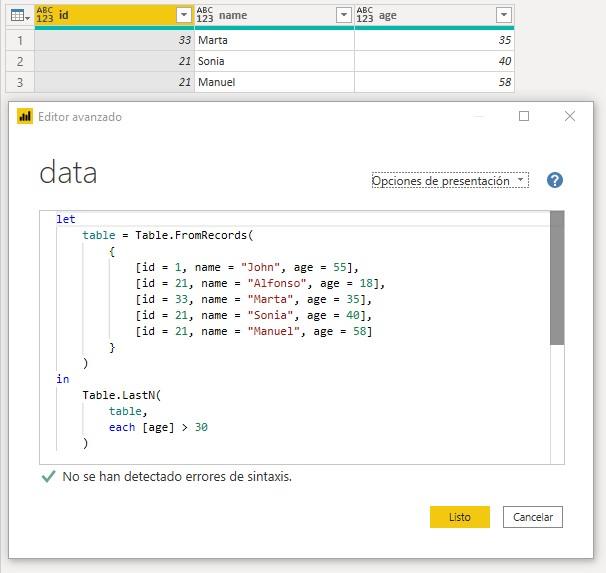
Task: Open the id column filter dropdown
Action: [183, 15]
